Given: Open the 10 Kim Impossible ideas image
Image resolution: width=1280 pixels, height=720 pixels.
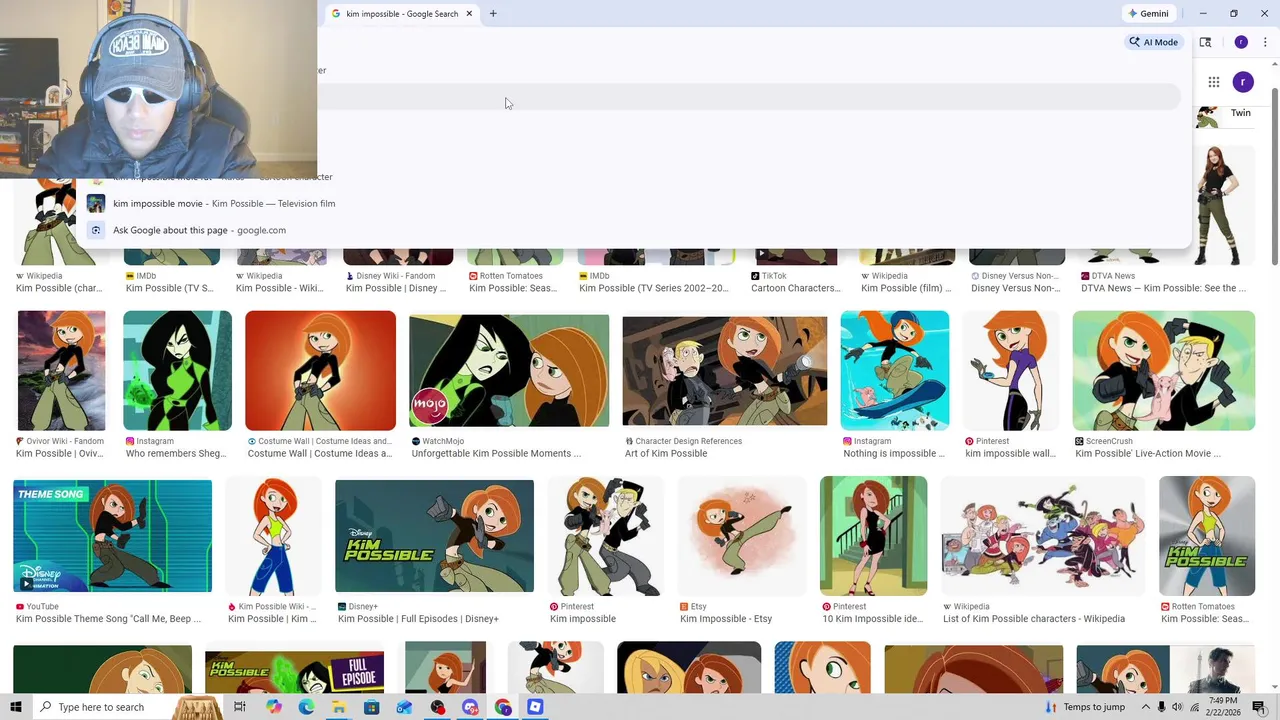Looking at the screenshot, I should tap(874, 536).
